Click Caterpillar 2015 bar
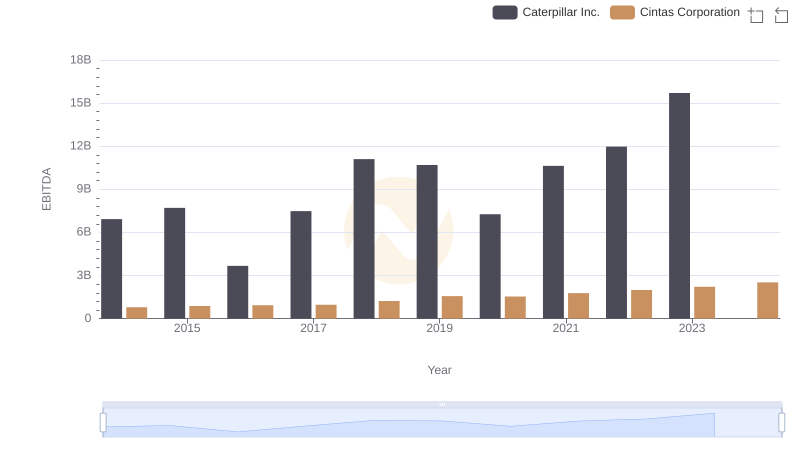The width and height of the screenshot is (800, 461). [x=174, y=263]
